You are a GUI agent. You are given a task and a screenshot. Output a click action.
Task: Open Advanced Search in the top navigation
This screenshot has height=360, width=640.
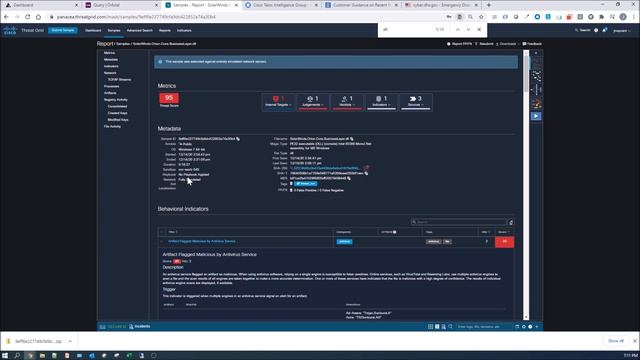click(x=140, y=31)
